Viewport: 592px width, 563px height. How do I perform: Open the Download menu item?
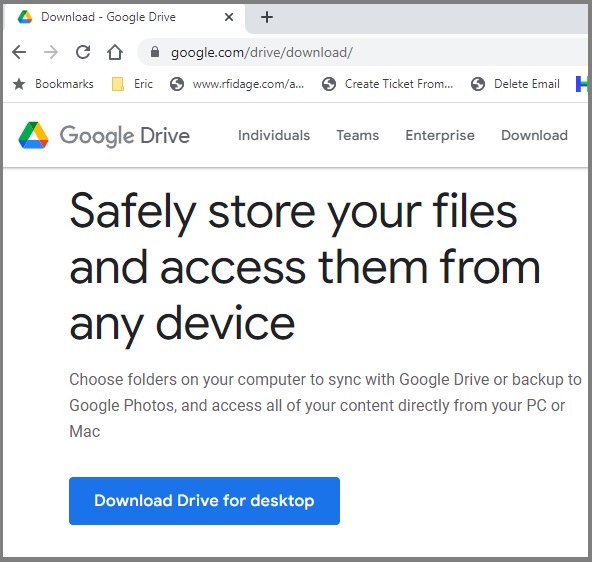pyautogui.click(x=534, y=135)
